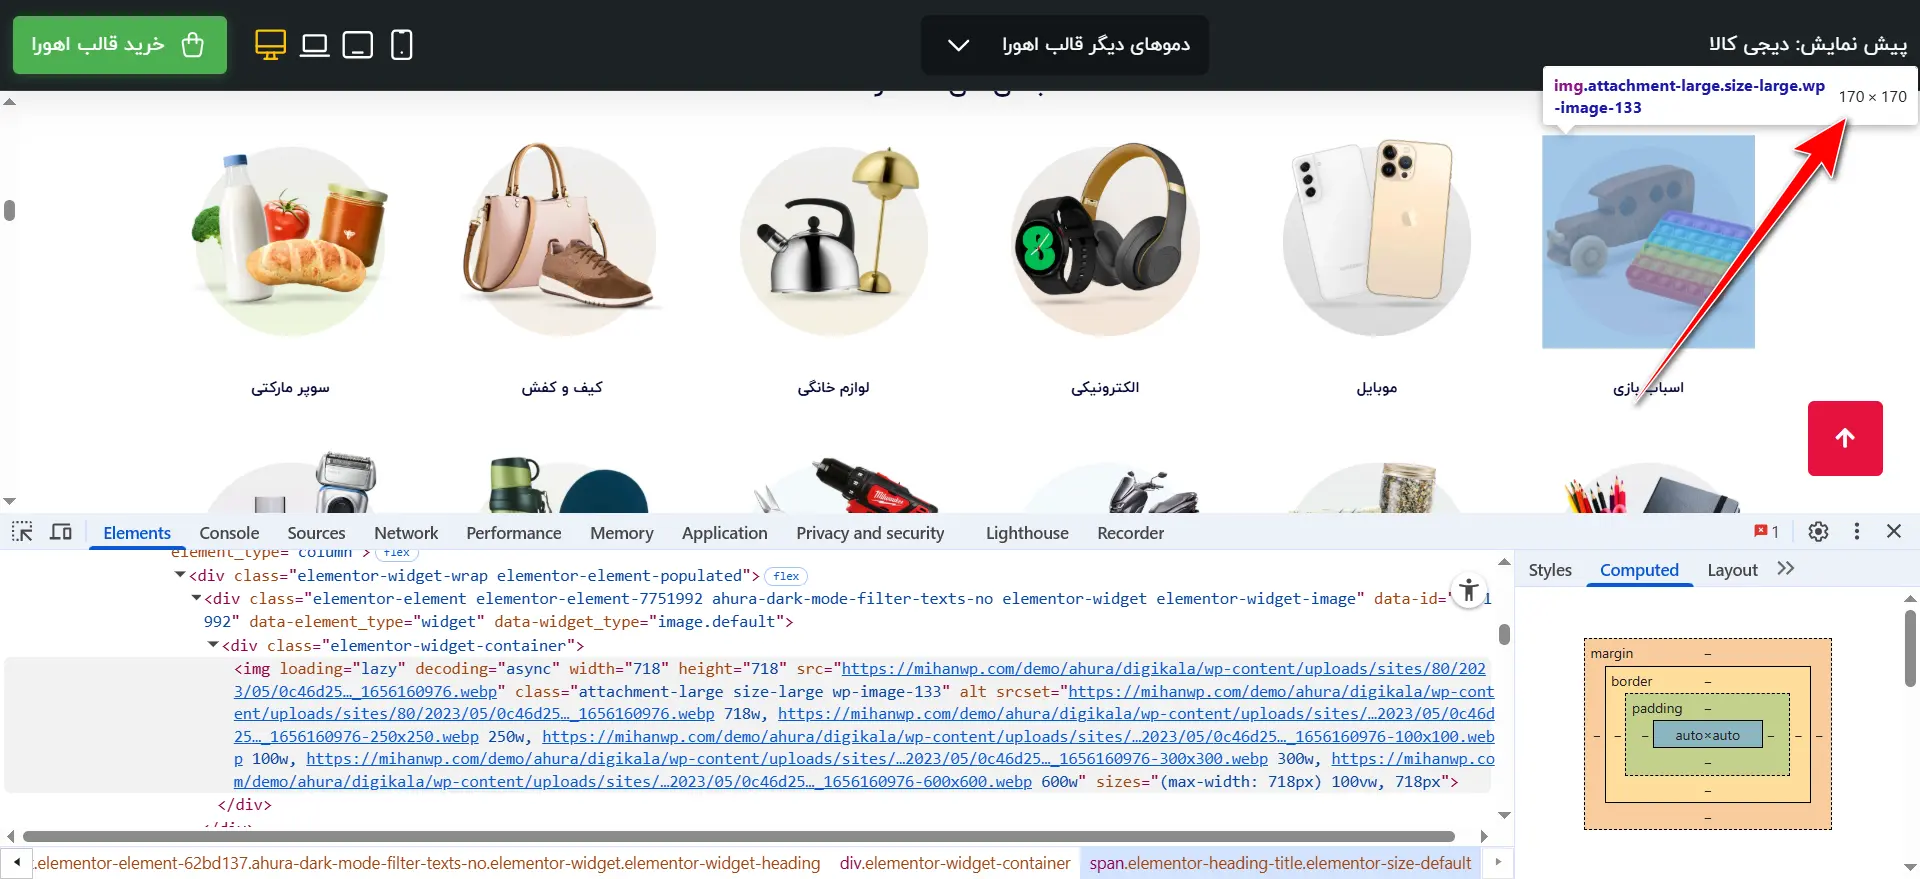The height and width of the screenshot is (879, 1920).
Task: Open DevTools settings gear
Action: coord(1818,532)
